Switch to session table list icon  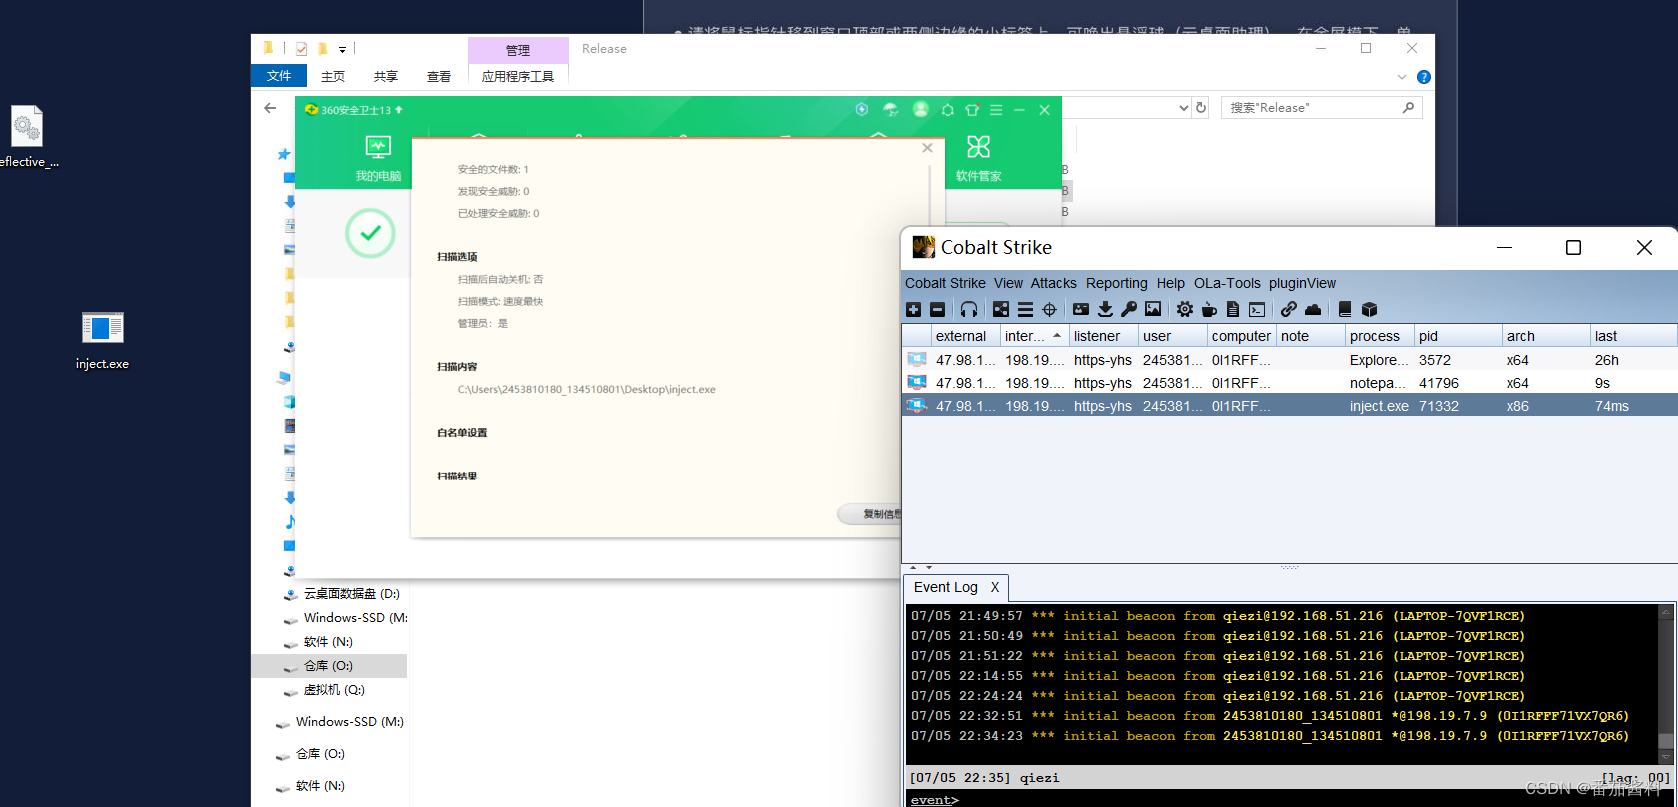pos(1025,310)
